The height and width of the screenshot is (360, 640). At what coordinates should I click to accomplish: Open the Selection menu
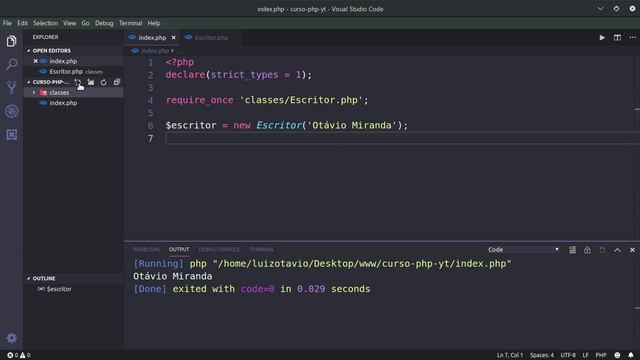click(x=45, y=23)
